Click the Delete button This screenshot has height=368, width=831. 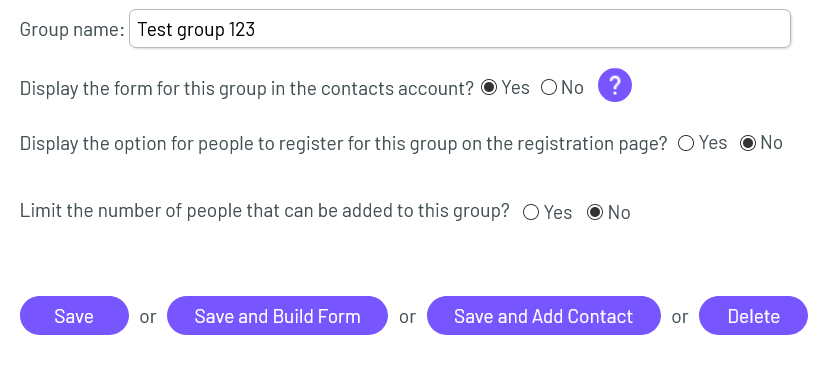click(x=753, y=316)
